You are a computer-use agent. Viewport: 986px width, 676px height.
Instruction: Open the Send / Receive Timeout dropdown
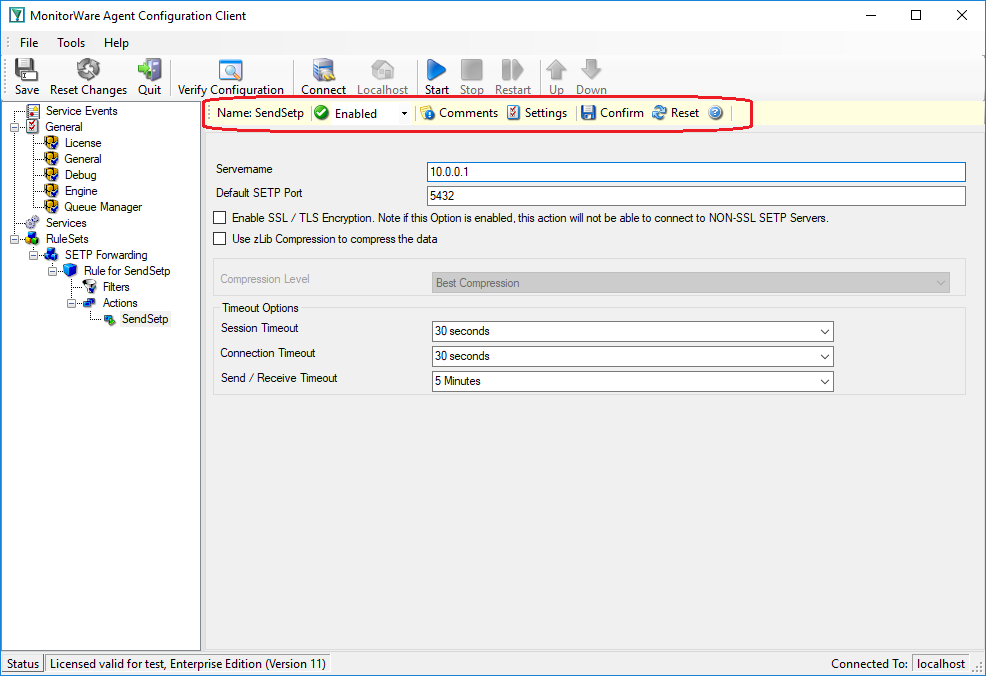(633, 382)
